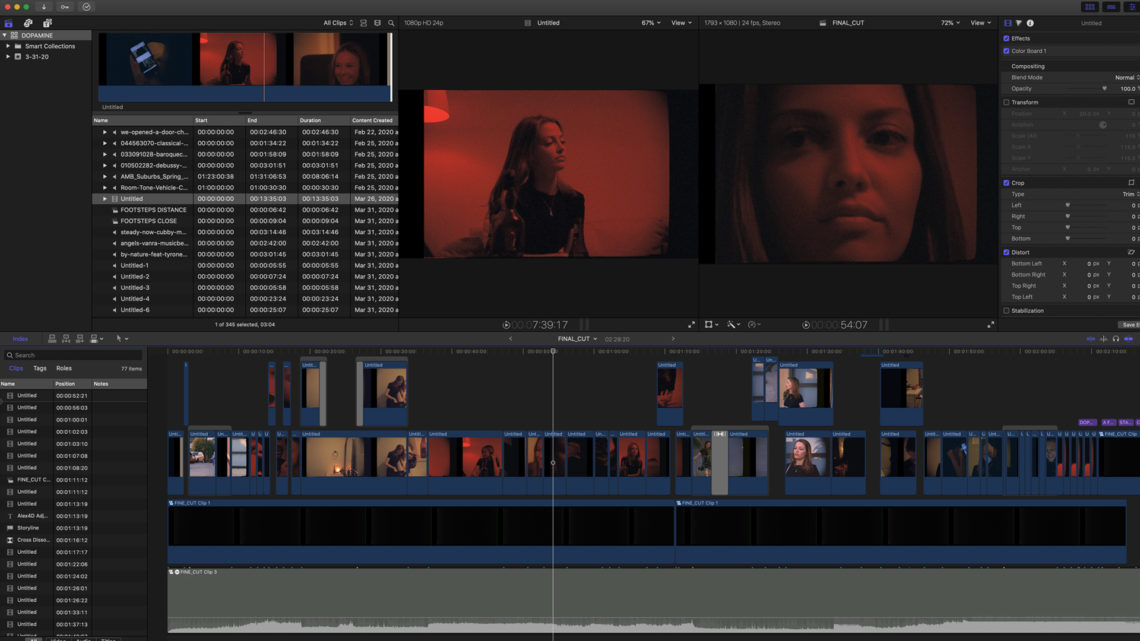The height and width of the screenshot is (641, 1140).
Task: Sort clips by the Duration column
Action: pos(311,120)
